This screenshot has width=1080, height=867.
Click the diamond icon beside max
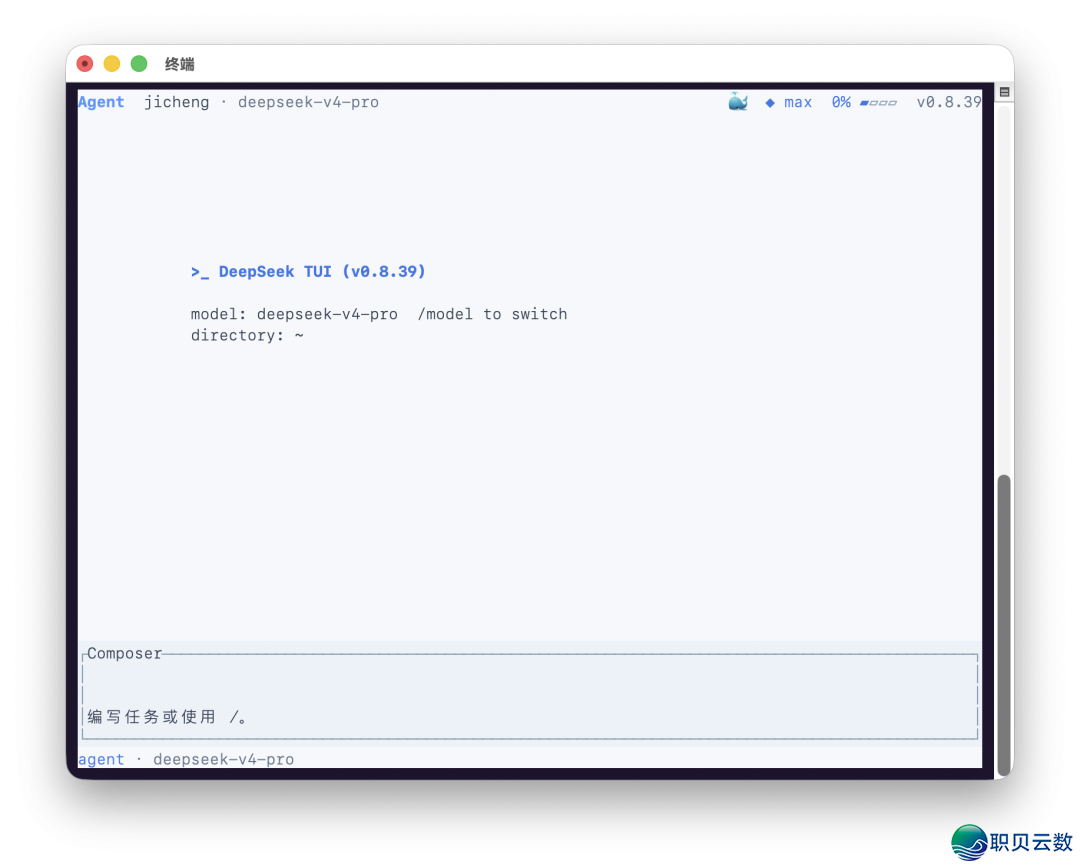tap(770, 103)
